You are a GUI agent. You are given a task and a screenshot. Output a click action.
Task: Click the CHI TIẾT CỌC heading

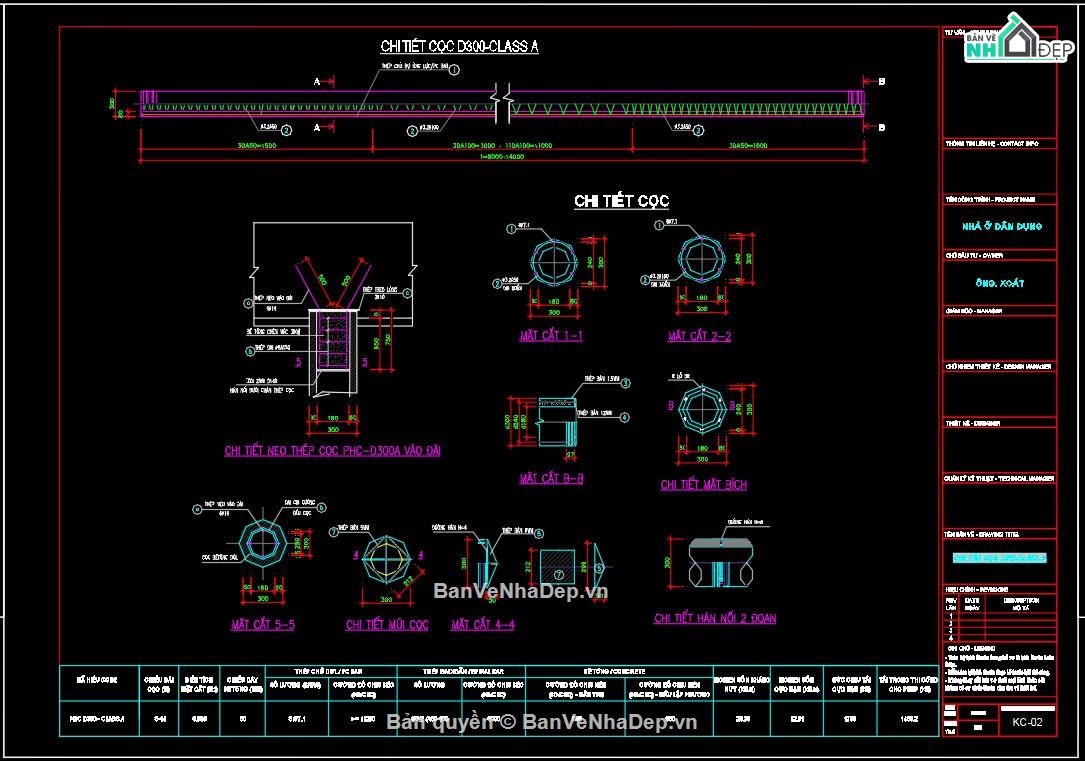(621, 201)
